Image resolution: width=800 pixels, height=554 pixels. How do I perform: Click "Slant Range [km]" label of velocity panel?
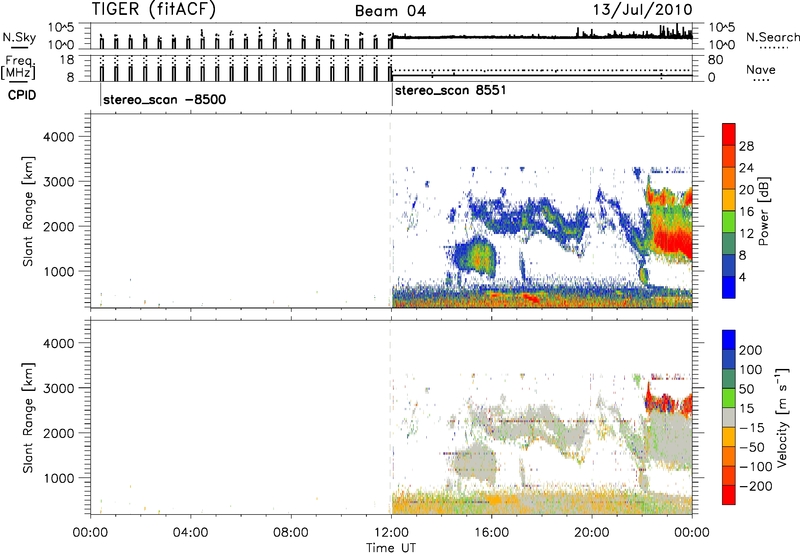point(28,418)
